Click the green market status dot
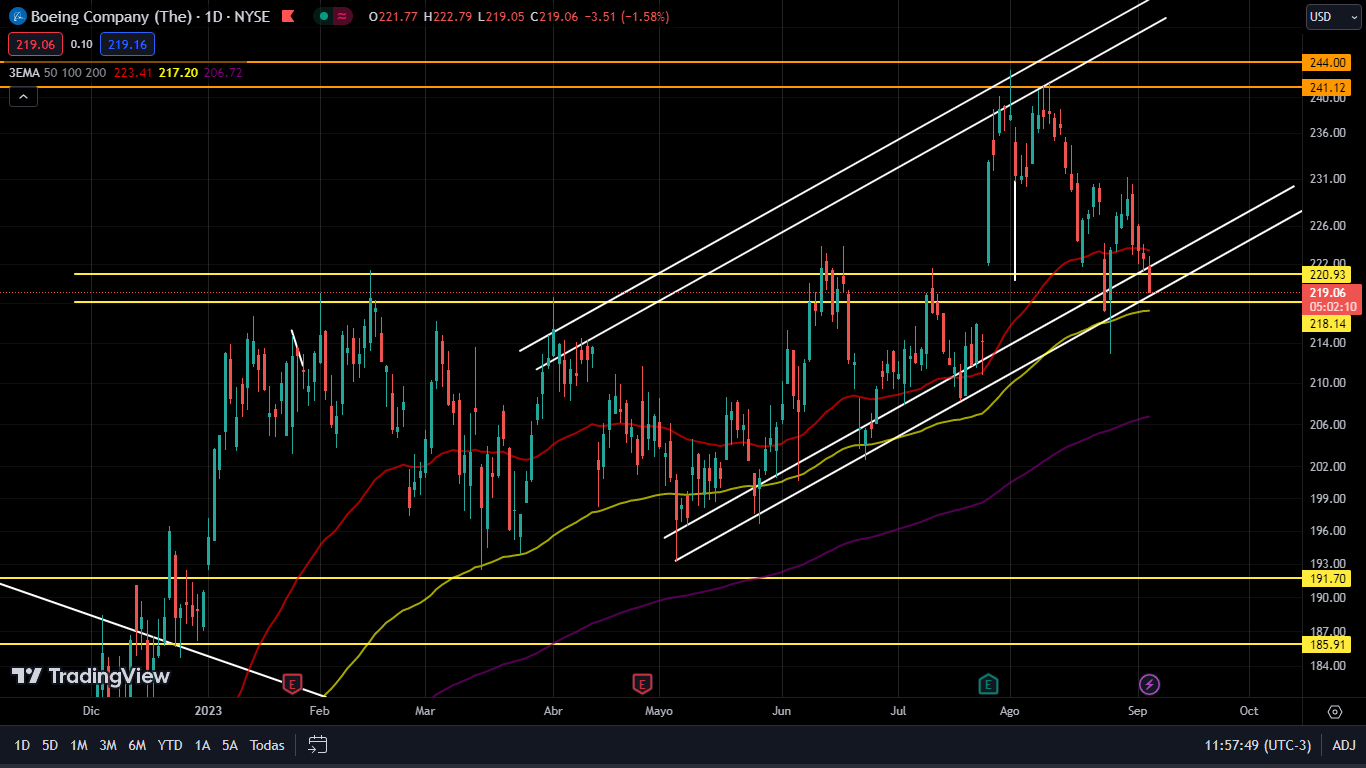Image resolution: width=1366 pixels, height=768 pixels. coord(323,16)
